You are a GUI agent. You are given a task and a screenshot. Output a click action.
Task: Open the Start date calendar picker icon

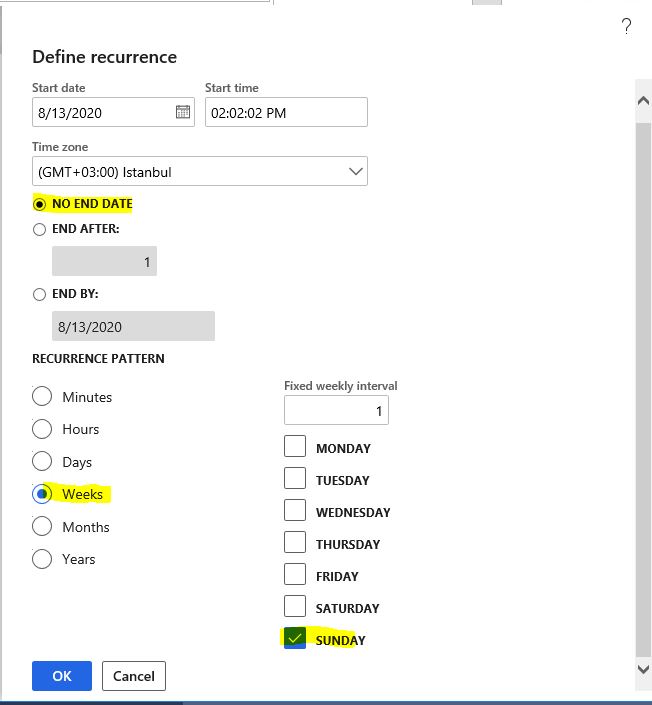183,112
